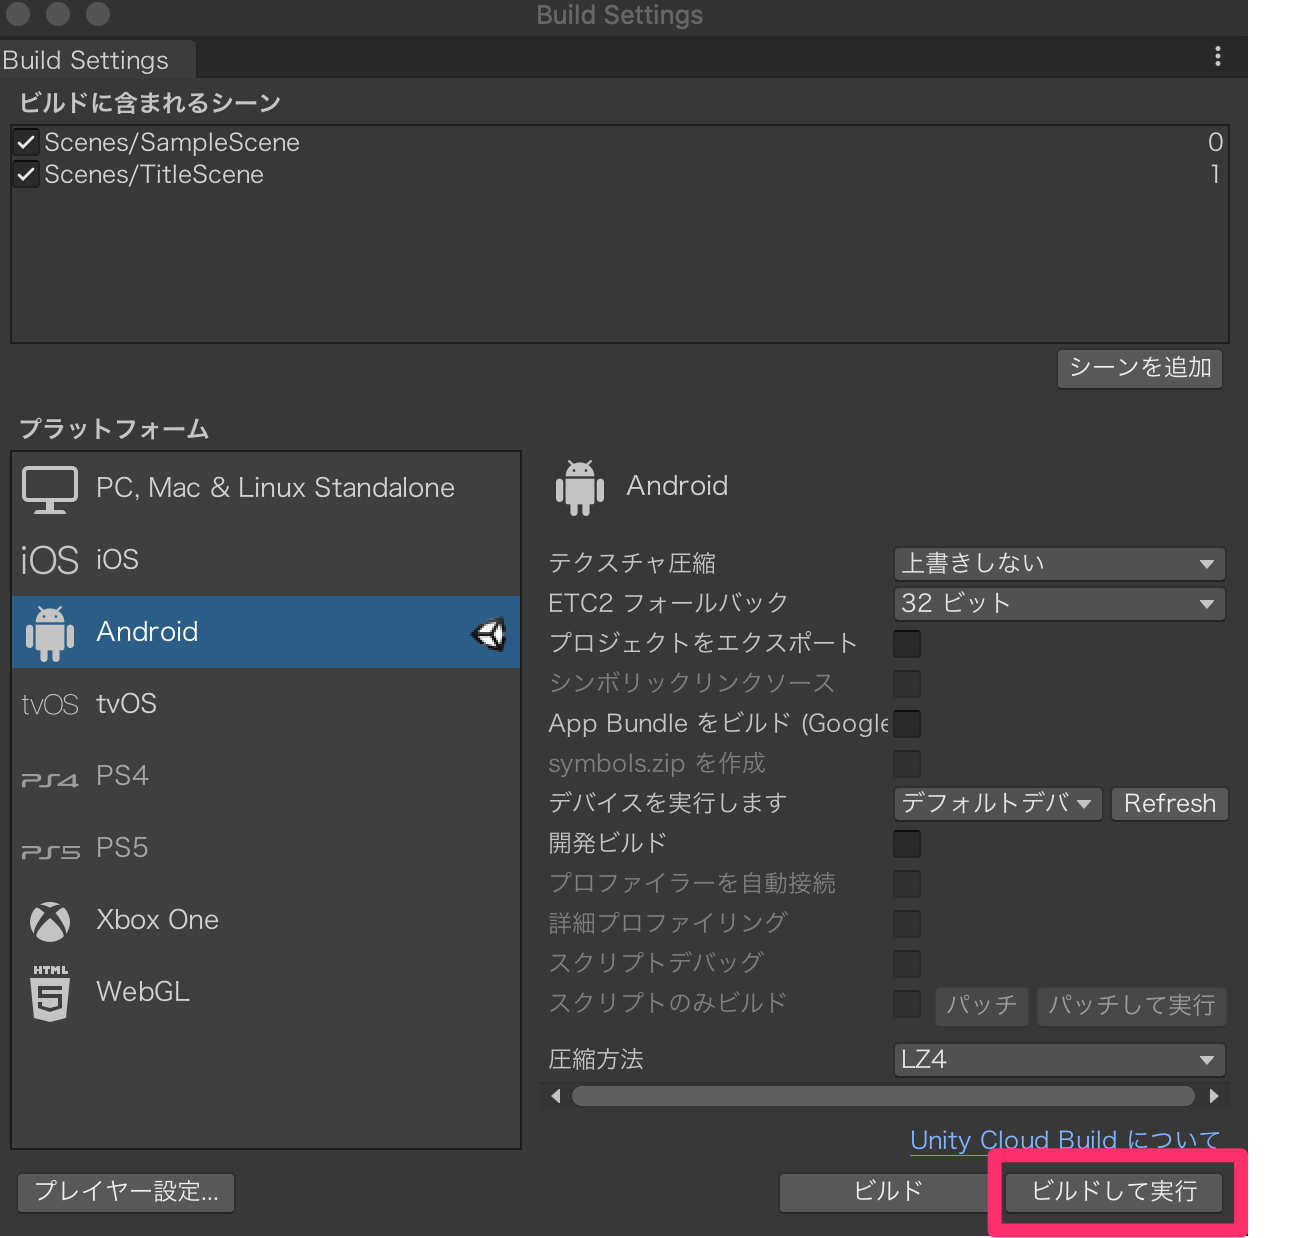Click ETC2 フォールバック label

[668, 604]
